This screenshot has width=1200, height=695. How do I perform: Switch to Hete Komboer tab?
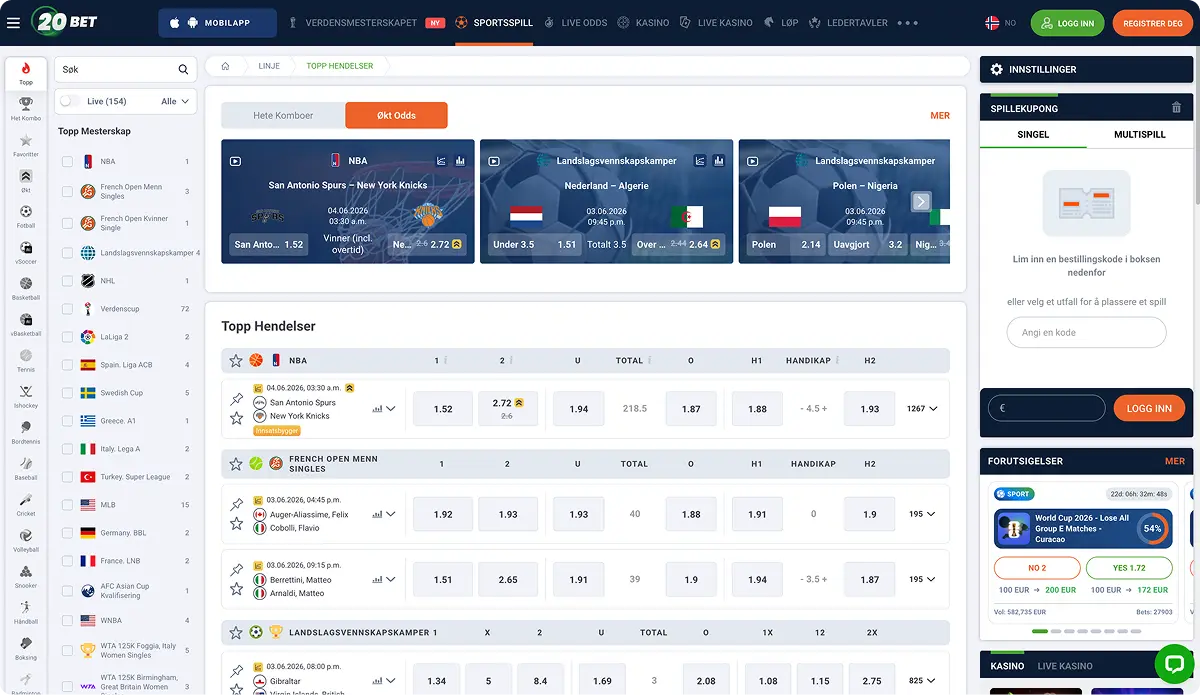283,115
